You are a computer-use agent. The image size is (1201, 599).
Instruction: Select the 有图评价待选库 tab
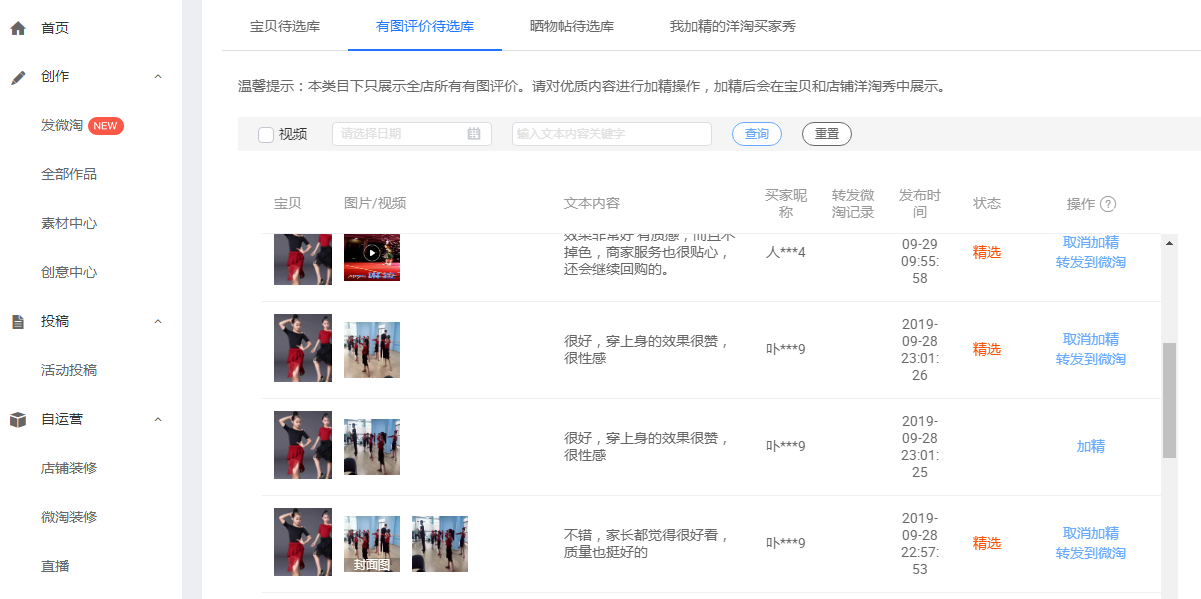pyautogui.click(x=425, y=26)
